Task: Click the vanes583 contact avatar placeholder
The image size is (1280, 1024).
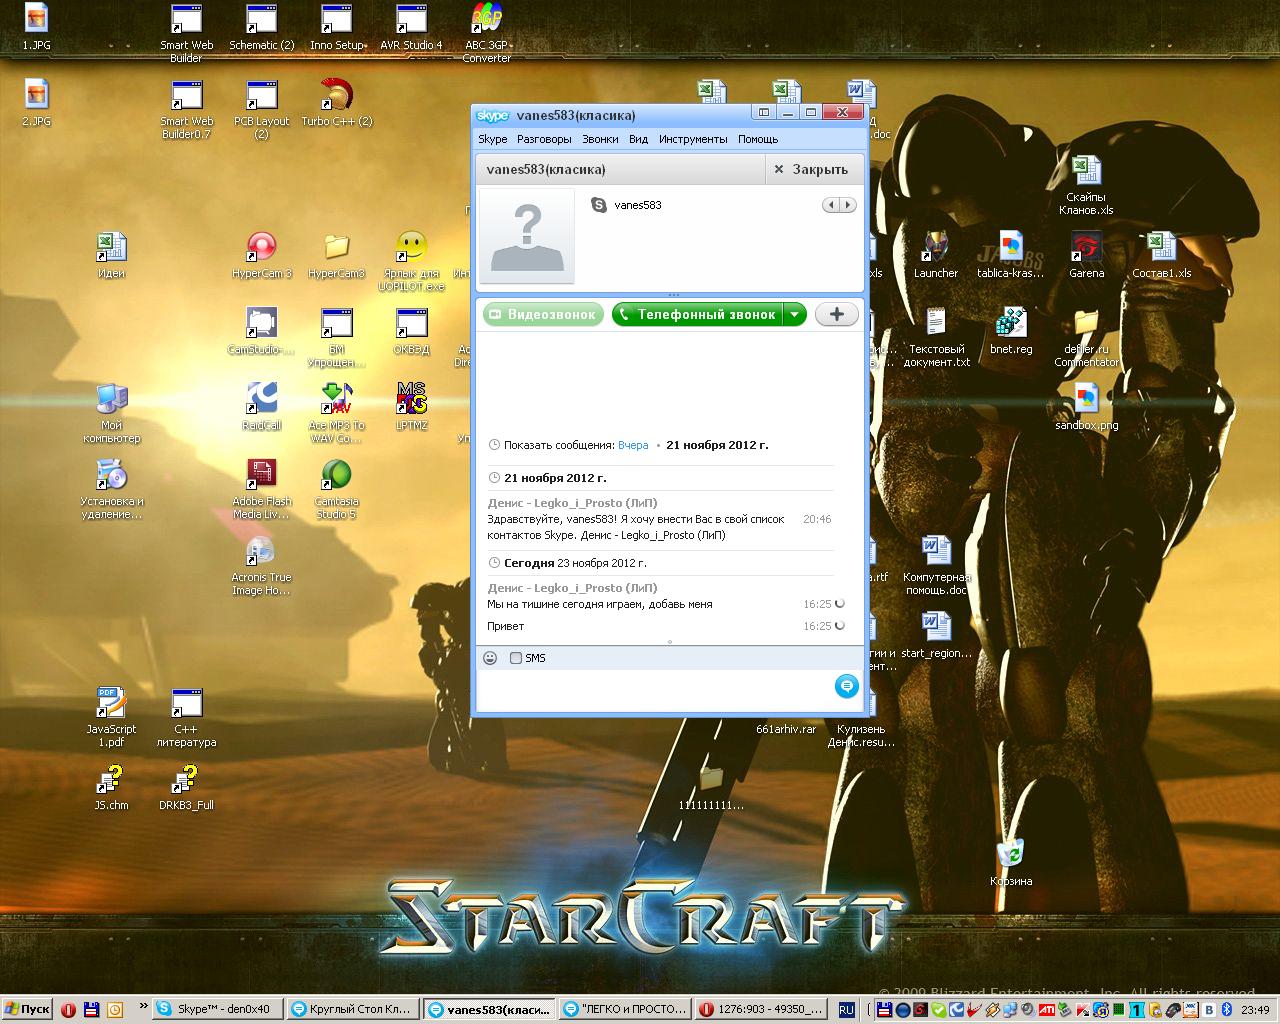Action: pos(527,236)
